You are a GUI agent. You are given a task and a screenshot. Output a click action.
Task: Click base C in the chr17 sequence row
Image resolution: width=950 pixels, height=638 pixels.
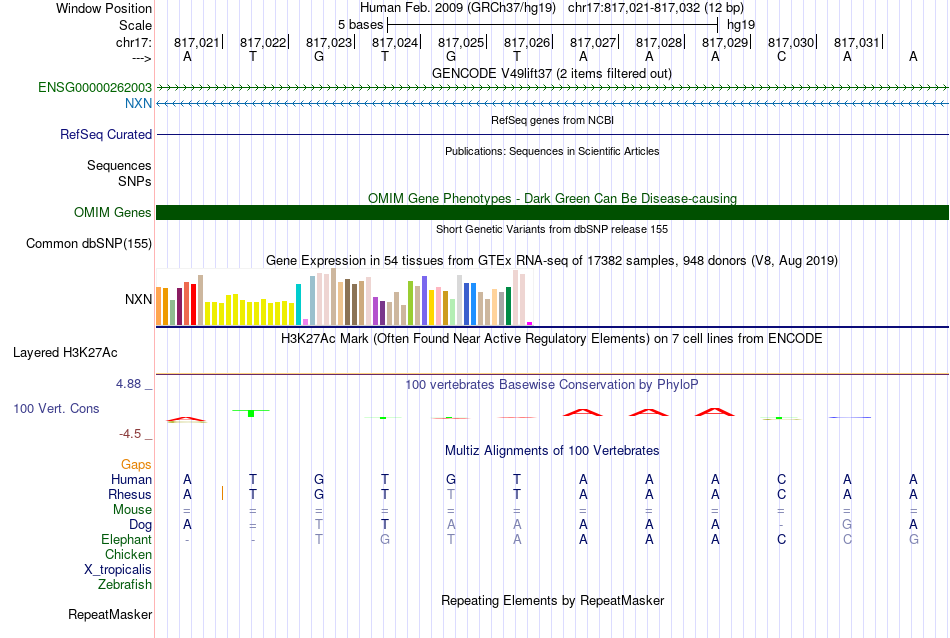[x=782, y=56]
